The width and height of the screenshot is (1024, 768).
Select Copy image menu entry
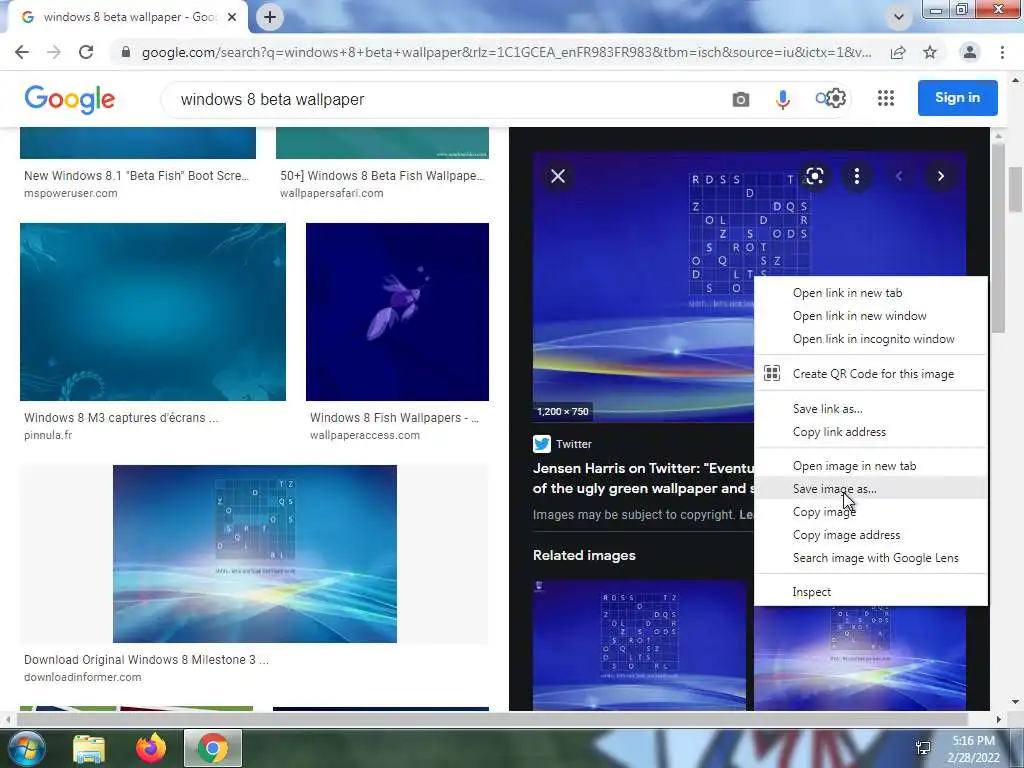click(x=871, y=512)
